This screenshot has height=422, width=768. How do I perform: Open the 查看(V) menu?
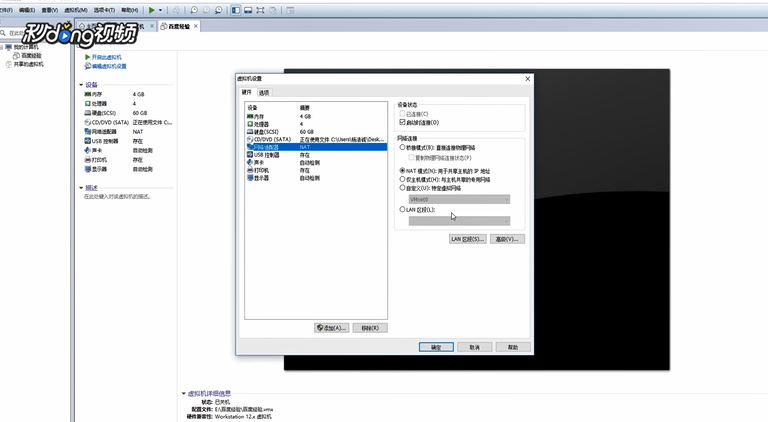pos(49,10)
